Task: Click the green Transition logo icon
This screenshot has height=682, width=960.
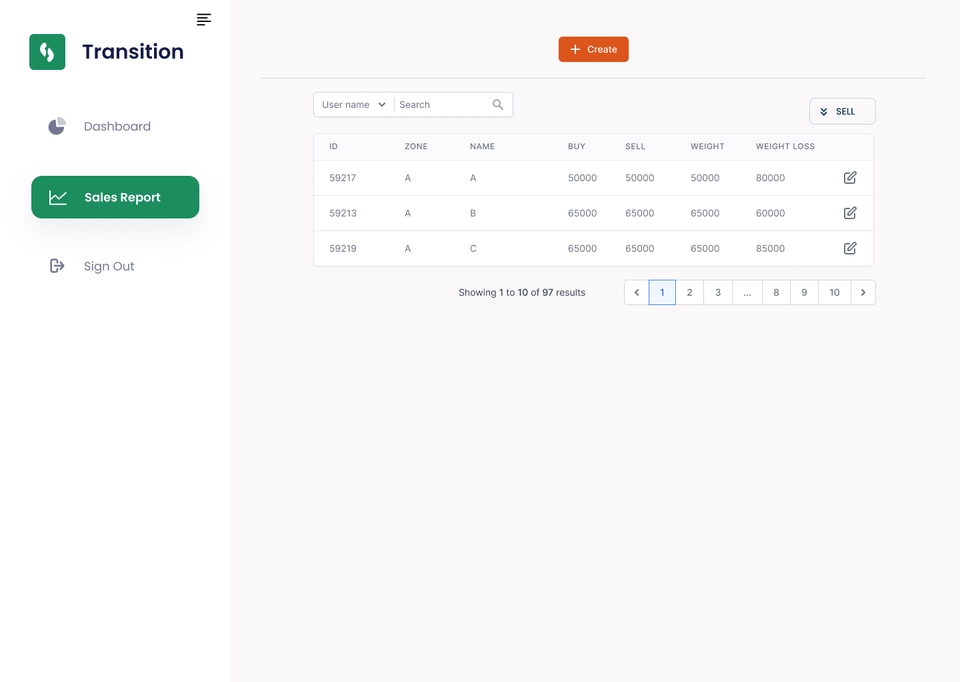Action: (47, 52)
